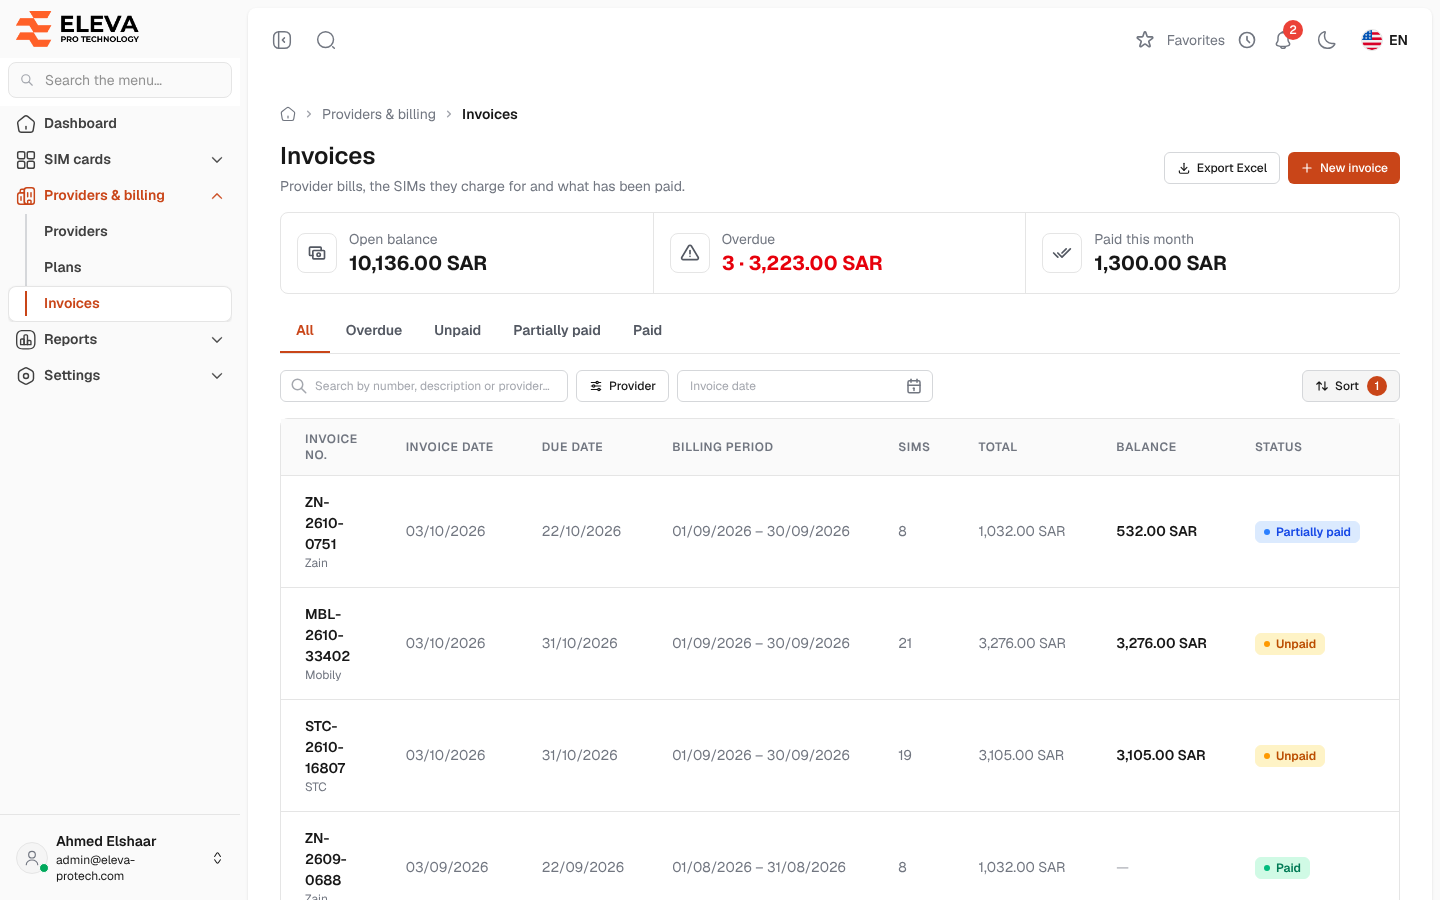Open the search magnifier icon in header
This screenshot has width=1440, height=900.
pos(326,40)
